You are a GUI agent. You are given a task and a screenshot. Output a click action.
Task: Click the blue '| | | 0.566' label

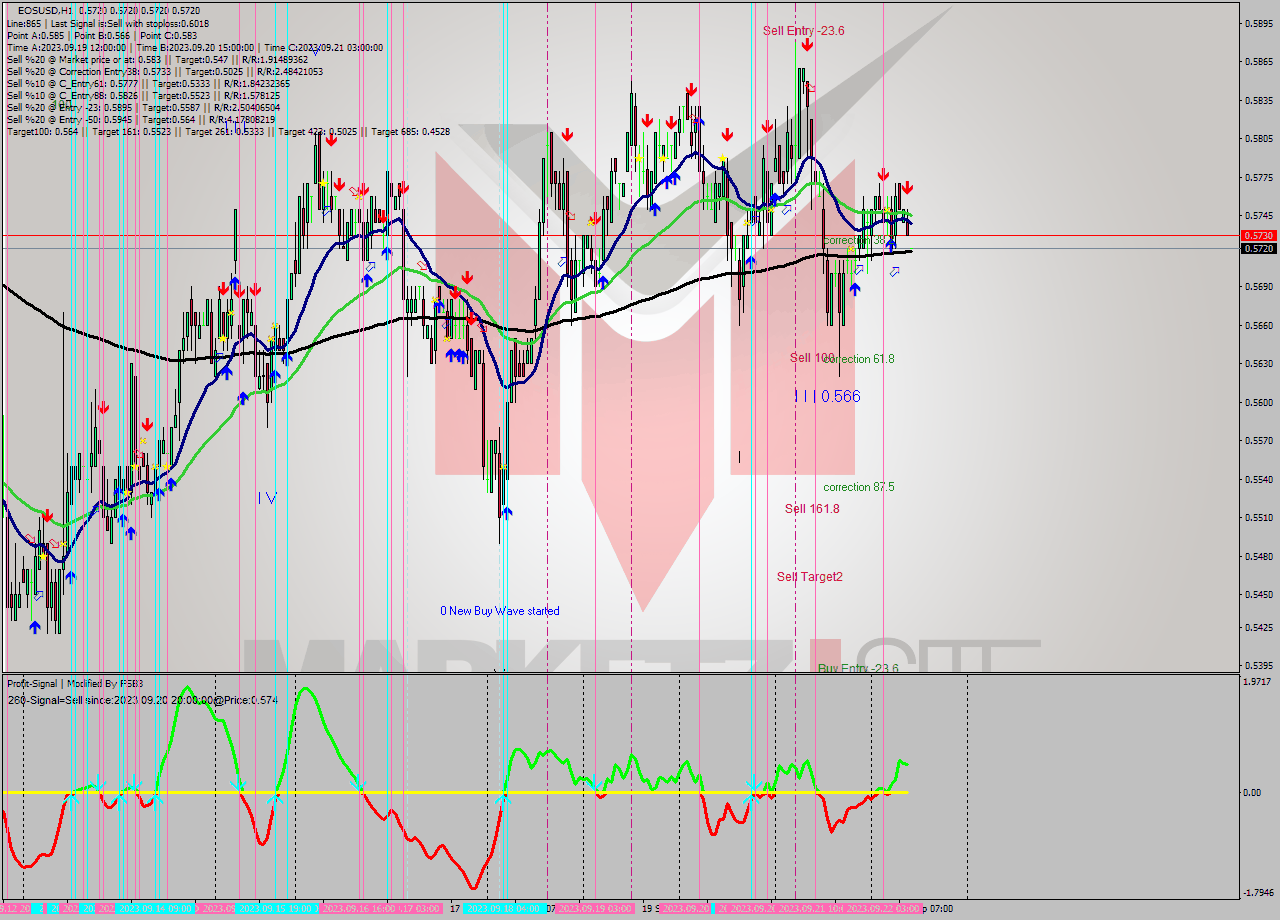click(x=827, y=396)
